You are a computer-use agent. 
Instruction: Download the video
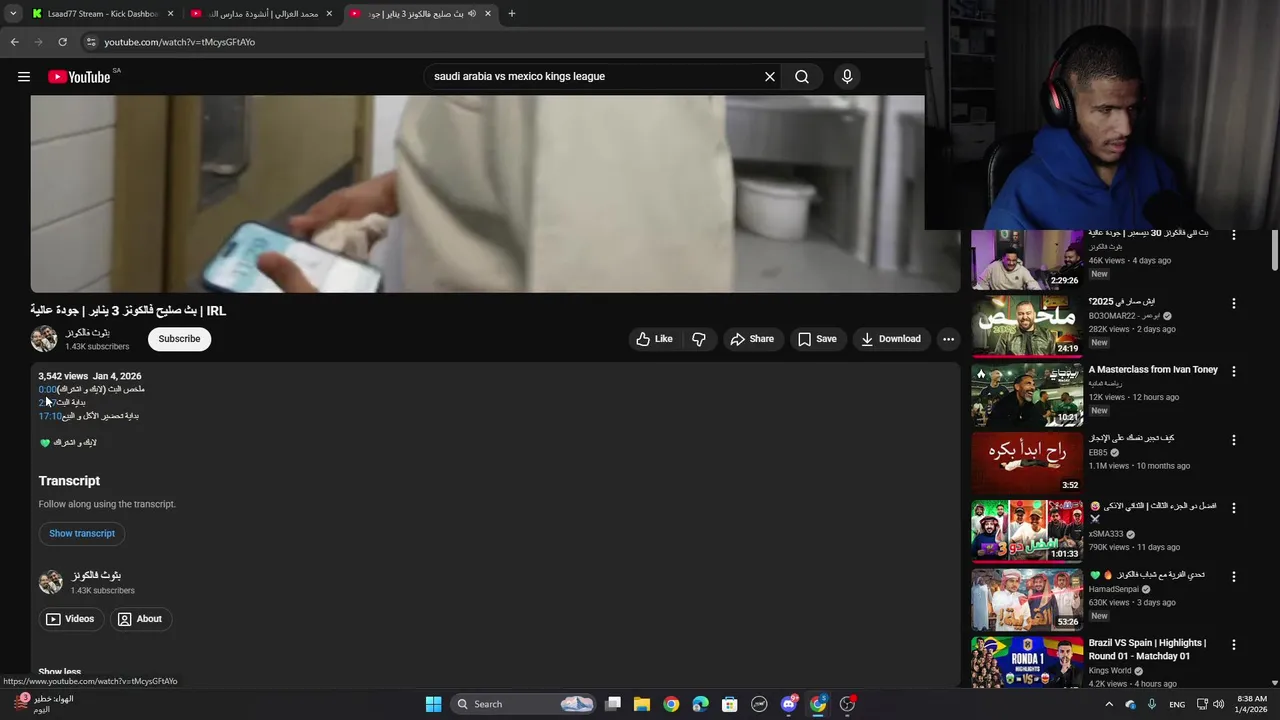tap(890, 339)
